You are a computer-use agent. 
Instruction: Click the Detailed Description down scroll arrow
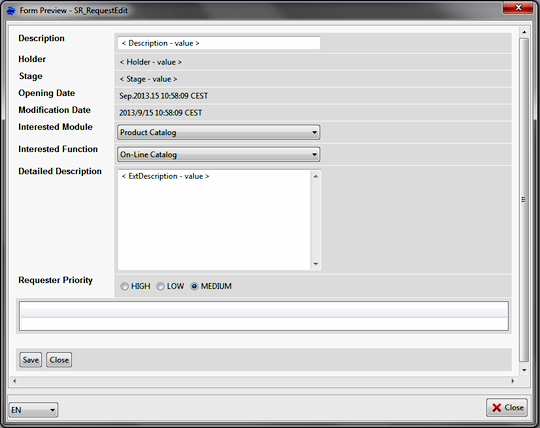click(315, 264)
